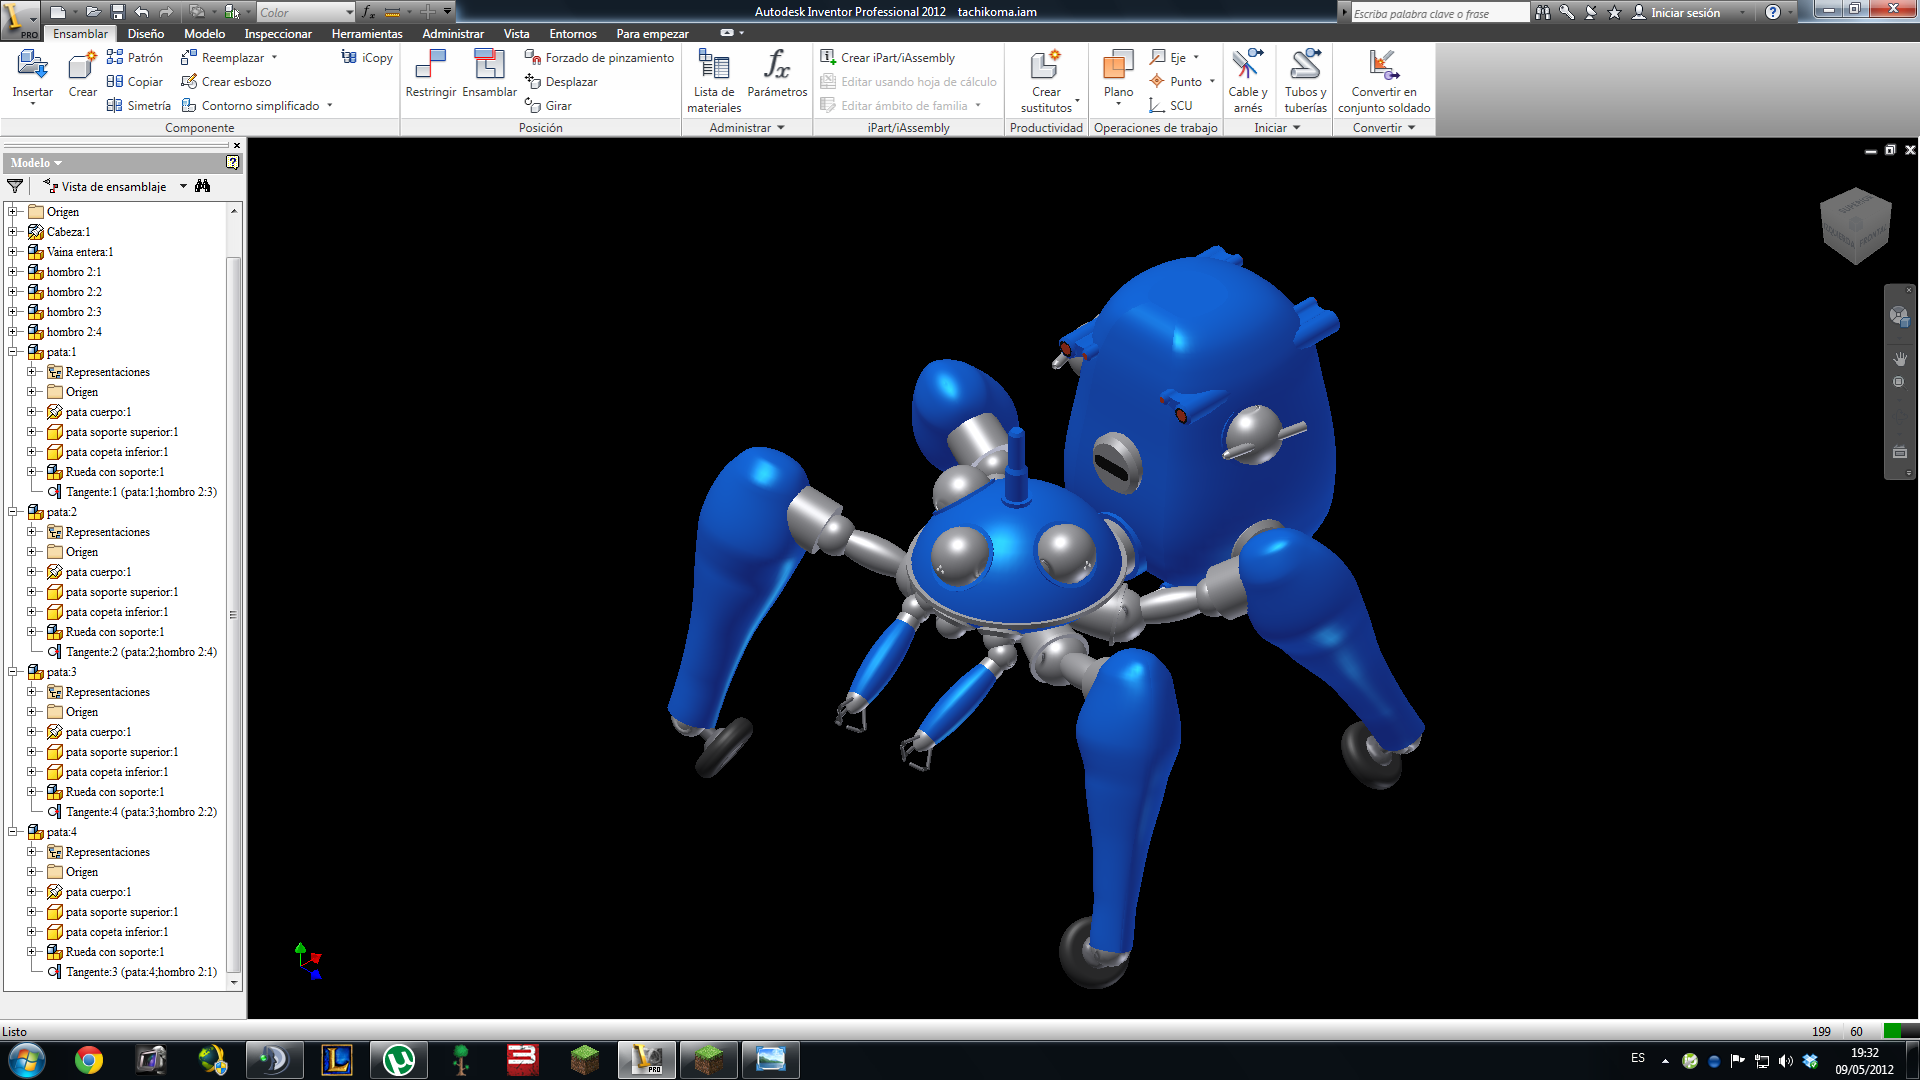
Task: Click Crear iPart/iAssembly button
Action: click(x=888, y=58)
